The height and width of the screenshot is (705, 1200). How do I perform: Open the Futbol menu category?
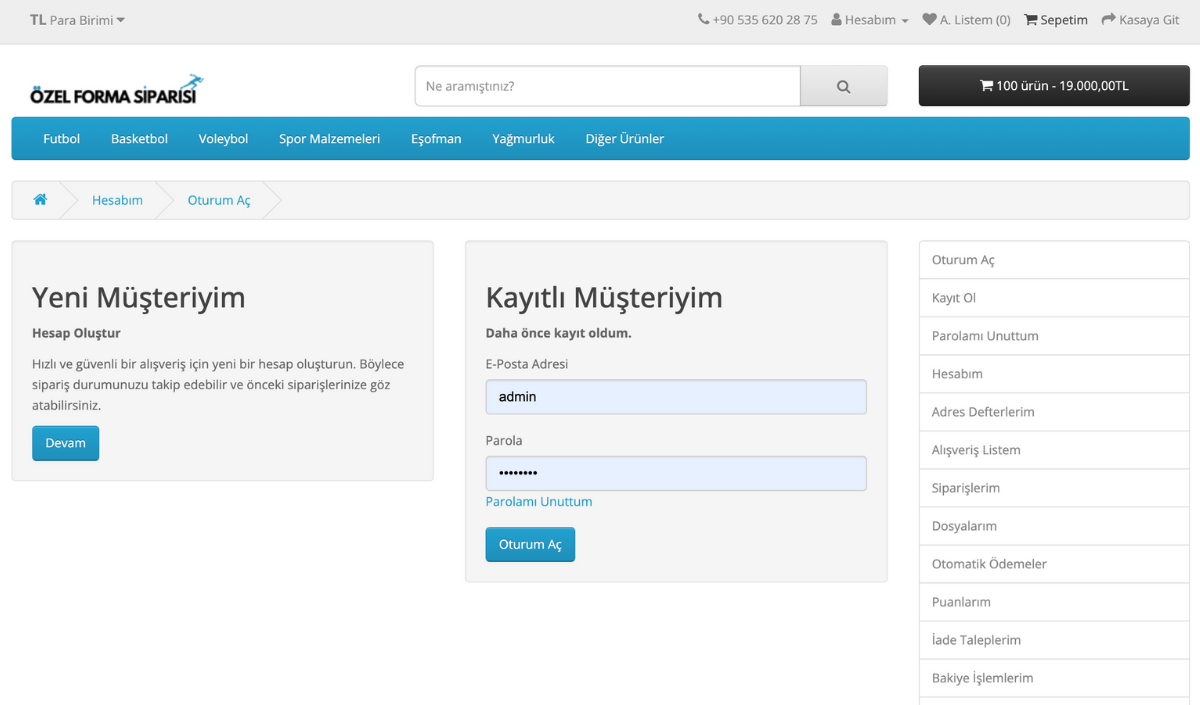[x=61, y=139]
